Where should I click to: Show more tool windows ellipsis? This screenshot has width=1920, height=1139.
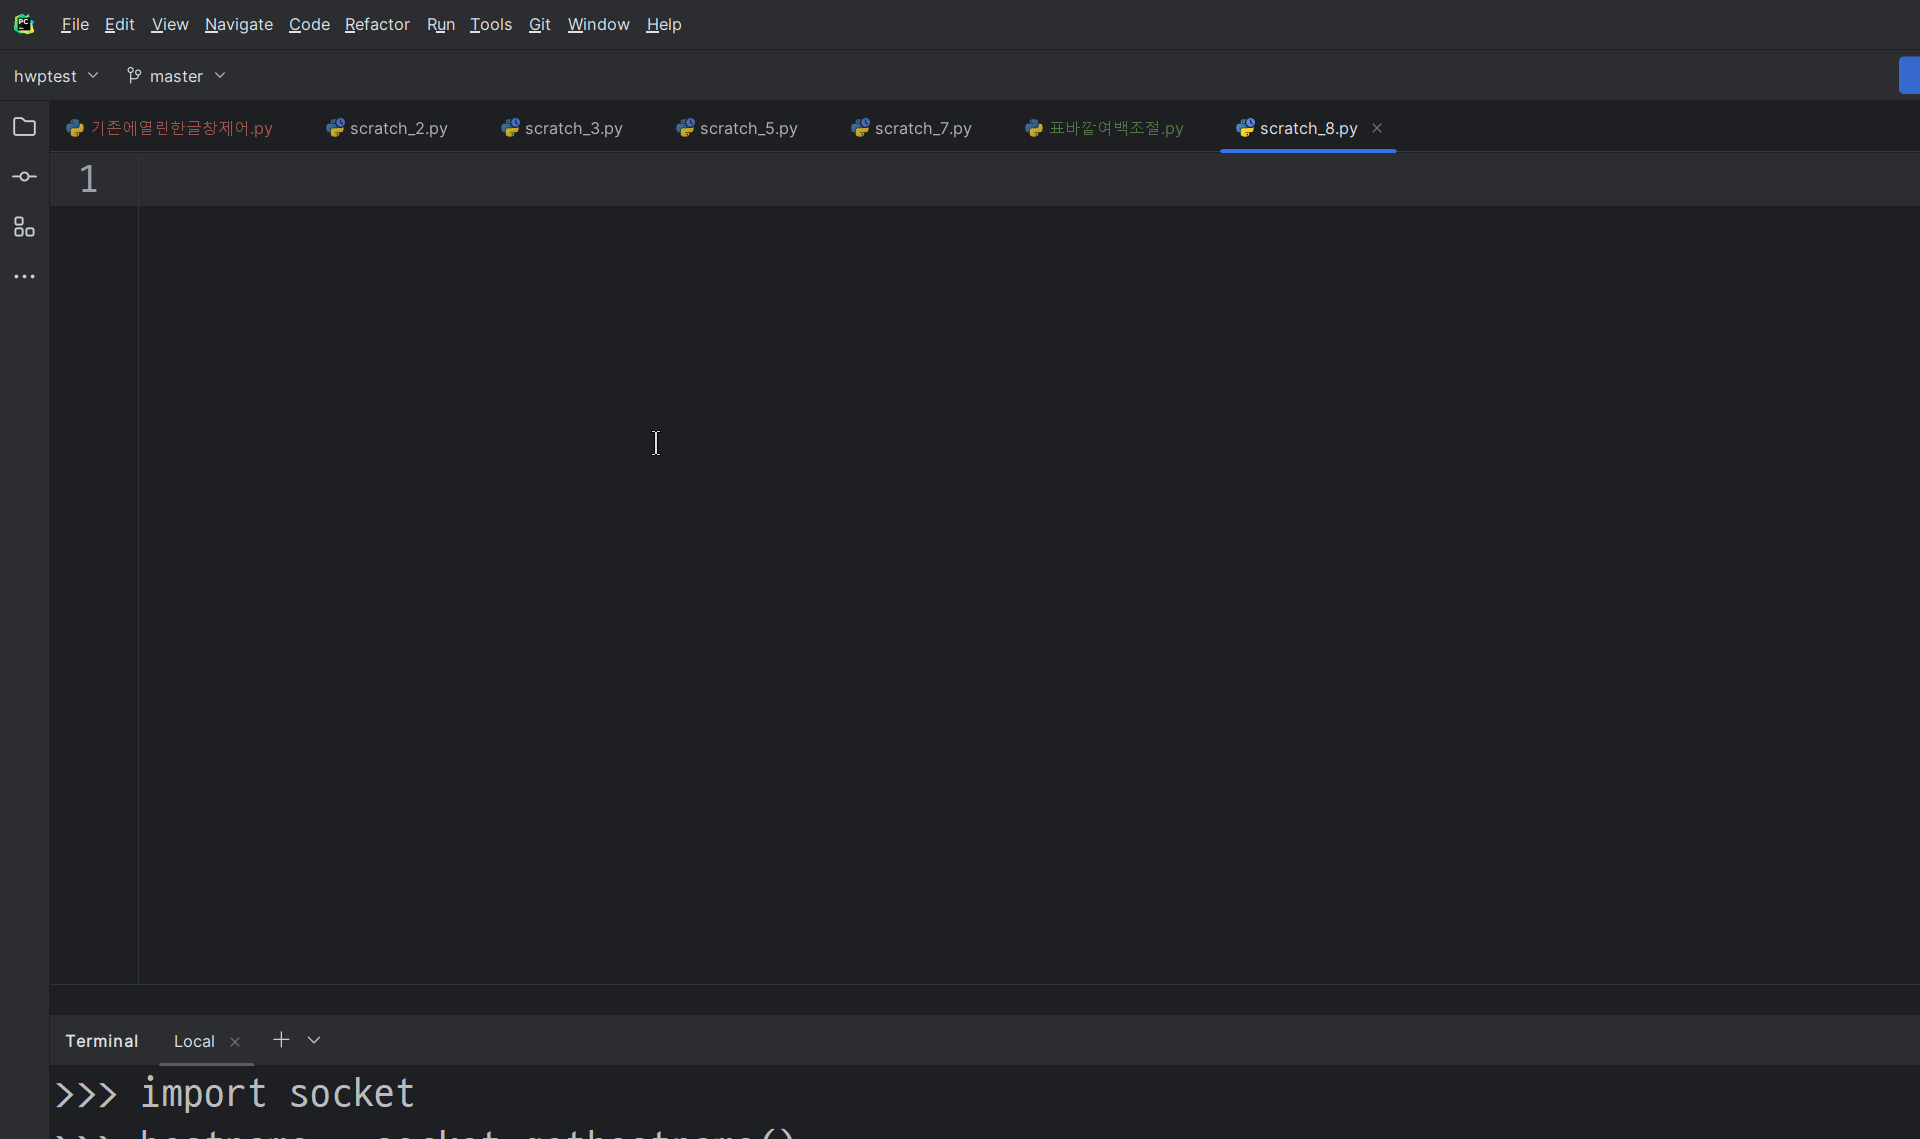pos(24,277)
